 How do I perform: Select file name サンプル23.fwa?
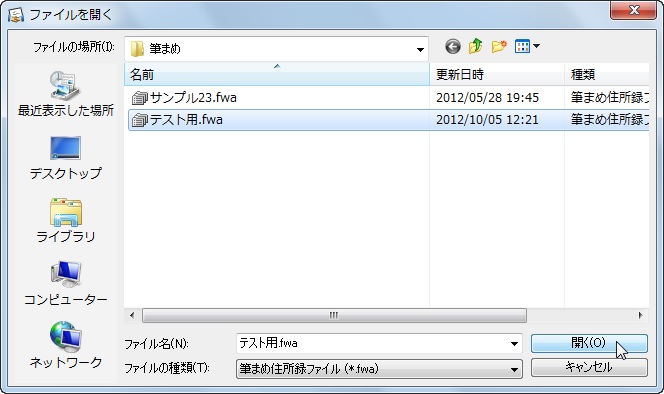[x=193, y=98]
